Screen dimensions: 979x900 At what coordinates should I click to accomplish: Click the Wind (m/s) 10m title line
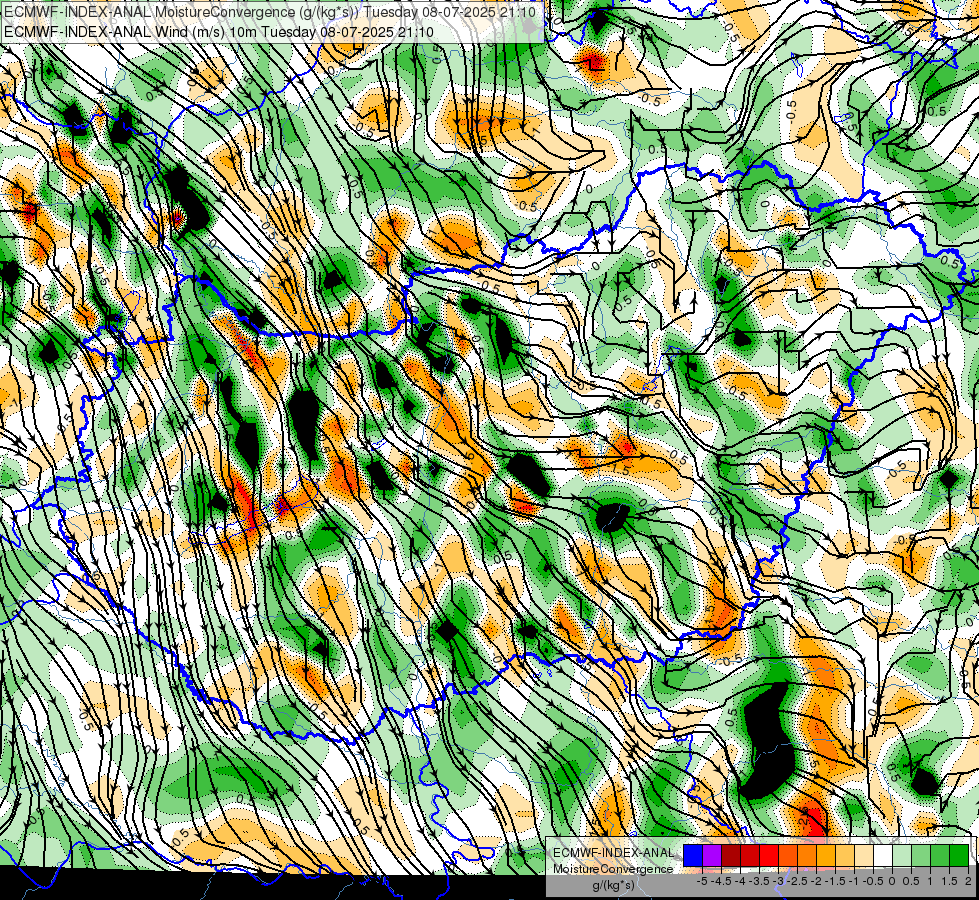click(x=219, y=31)
